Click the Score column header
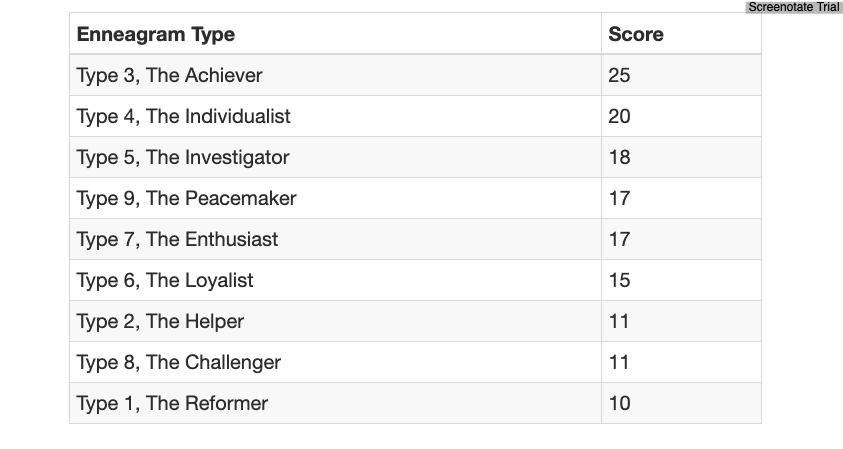 click(635, 34)
